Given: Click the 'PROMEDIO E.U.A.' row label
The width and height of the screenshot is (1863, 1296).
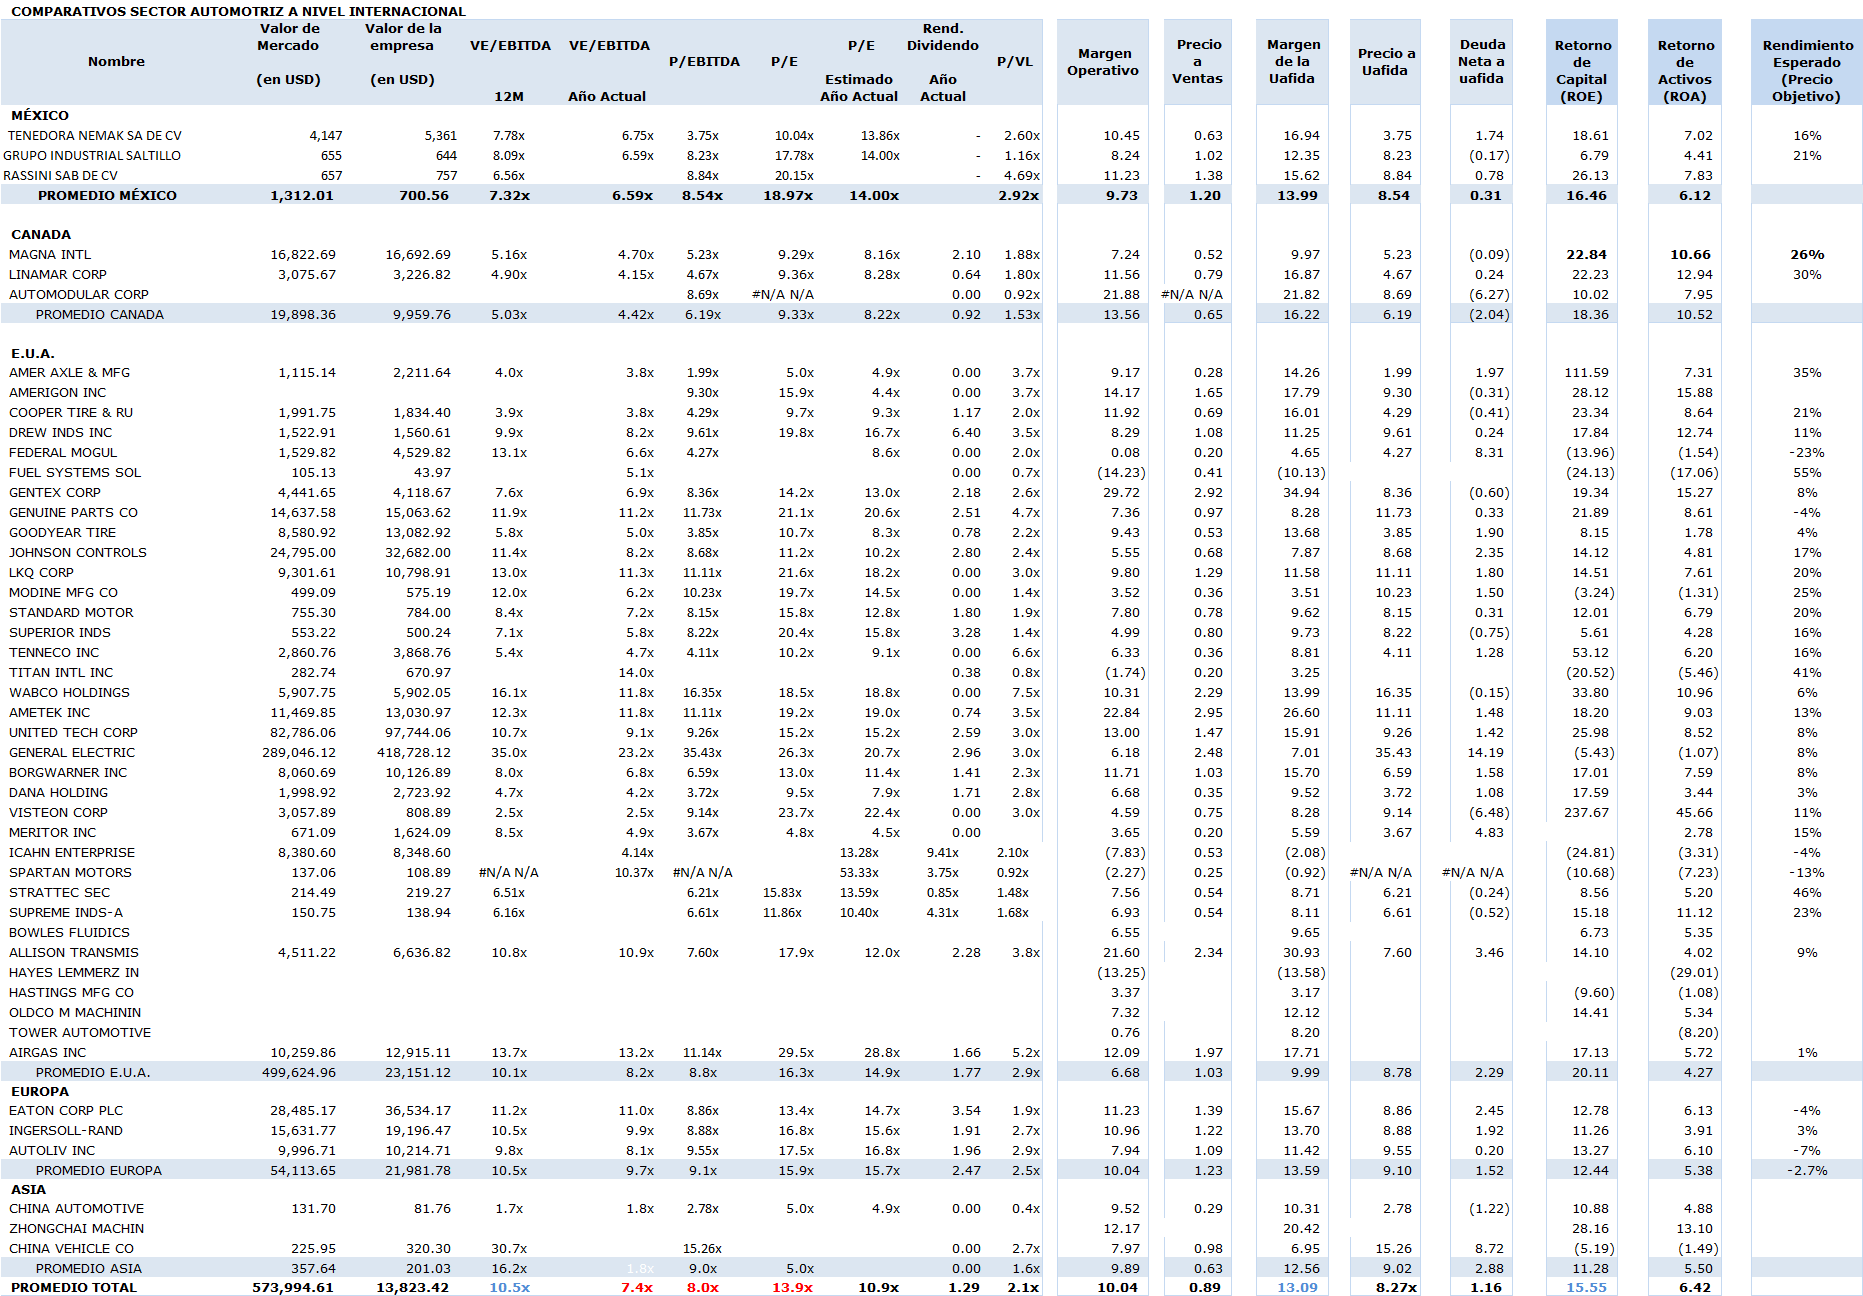Looking at the screenshot, I should 93,1073.
